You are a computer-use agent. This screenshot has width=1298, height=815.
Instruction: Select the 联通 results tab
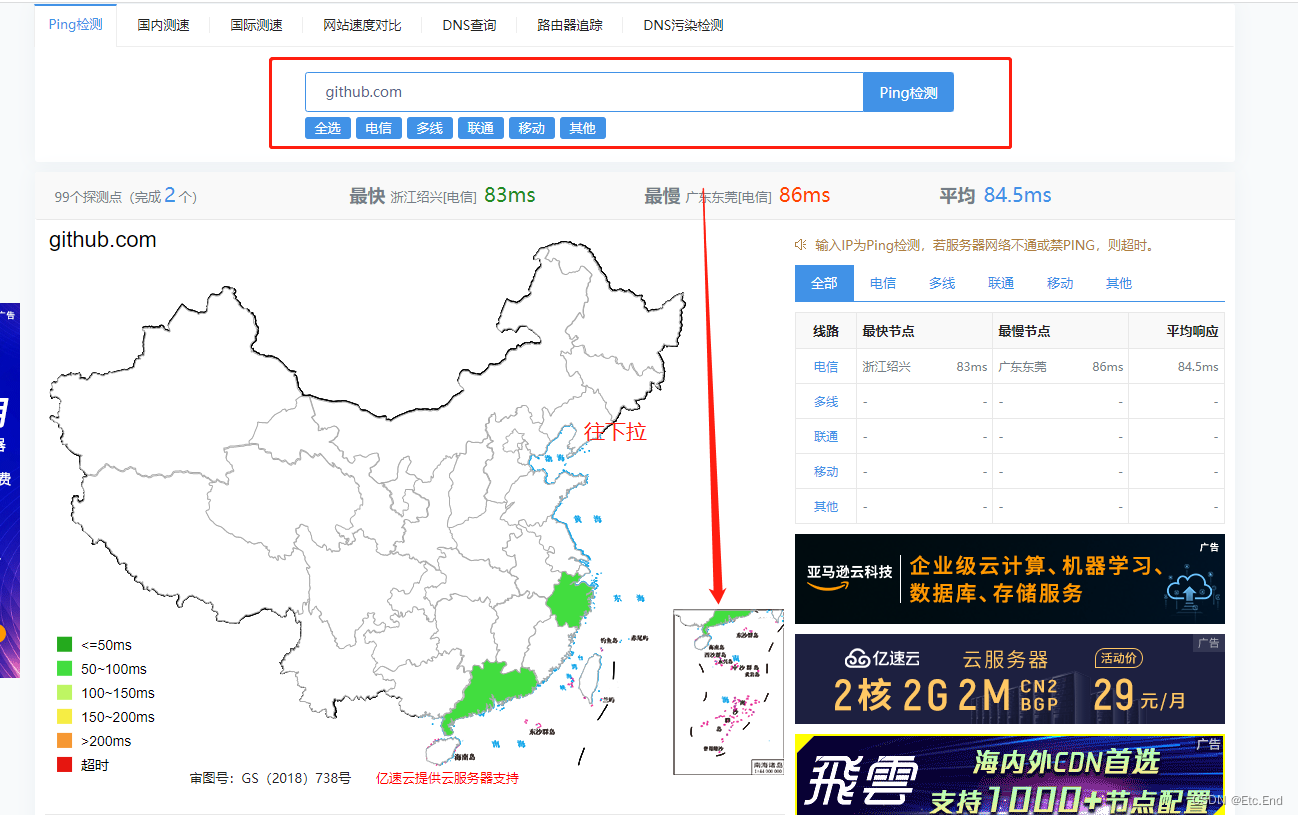click(x=1001, y=283)
